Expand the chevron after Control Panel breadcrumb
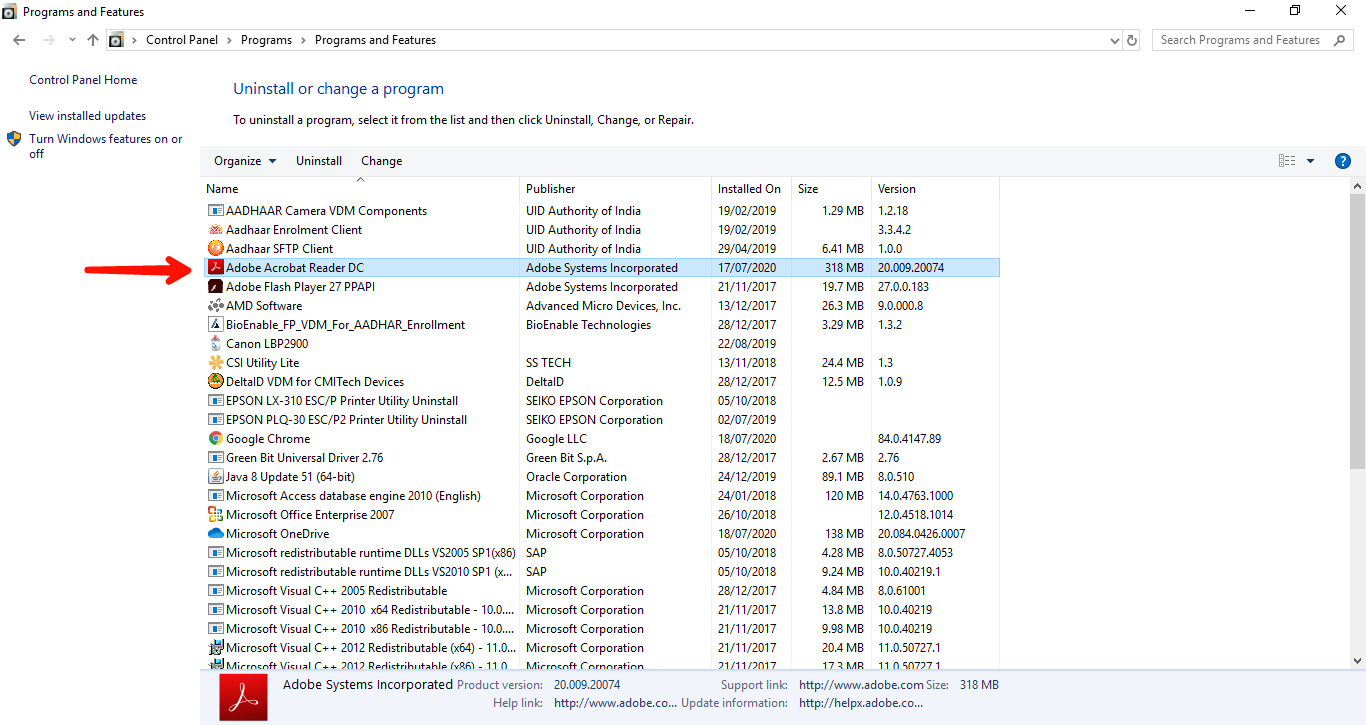This screenshot has height=725, width=1366. tap(229, 40)
